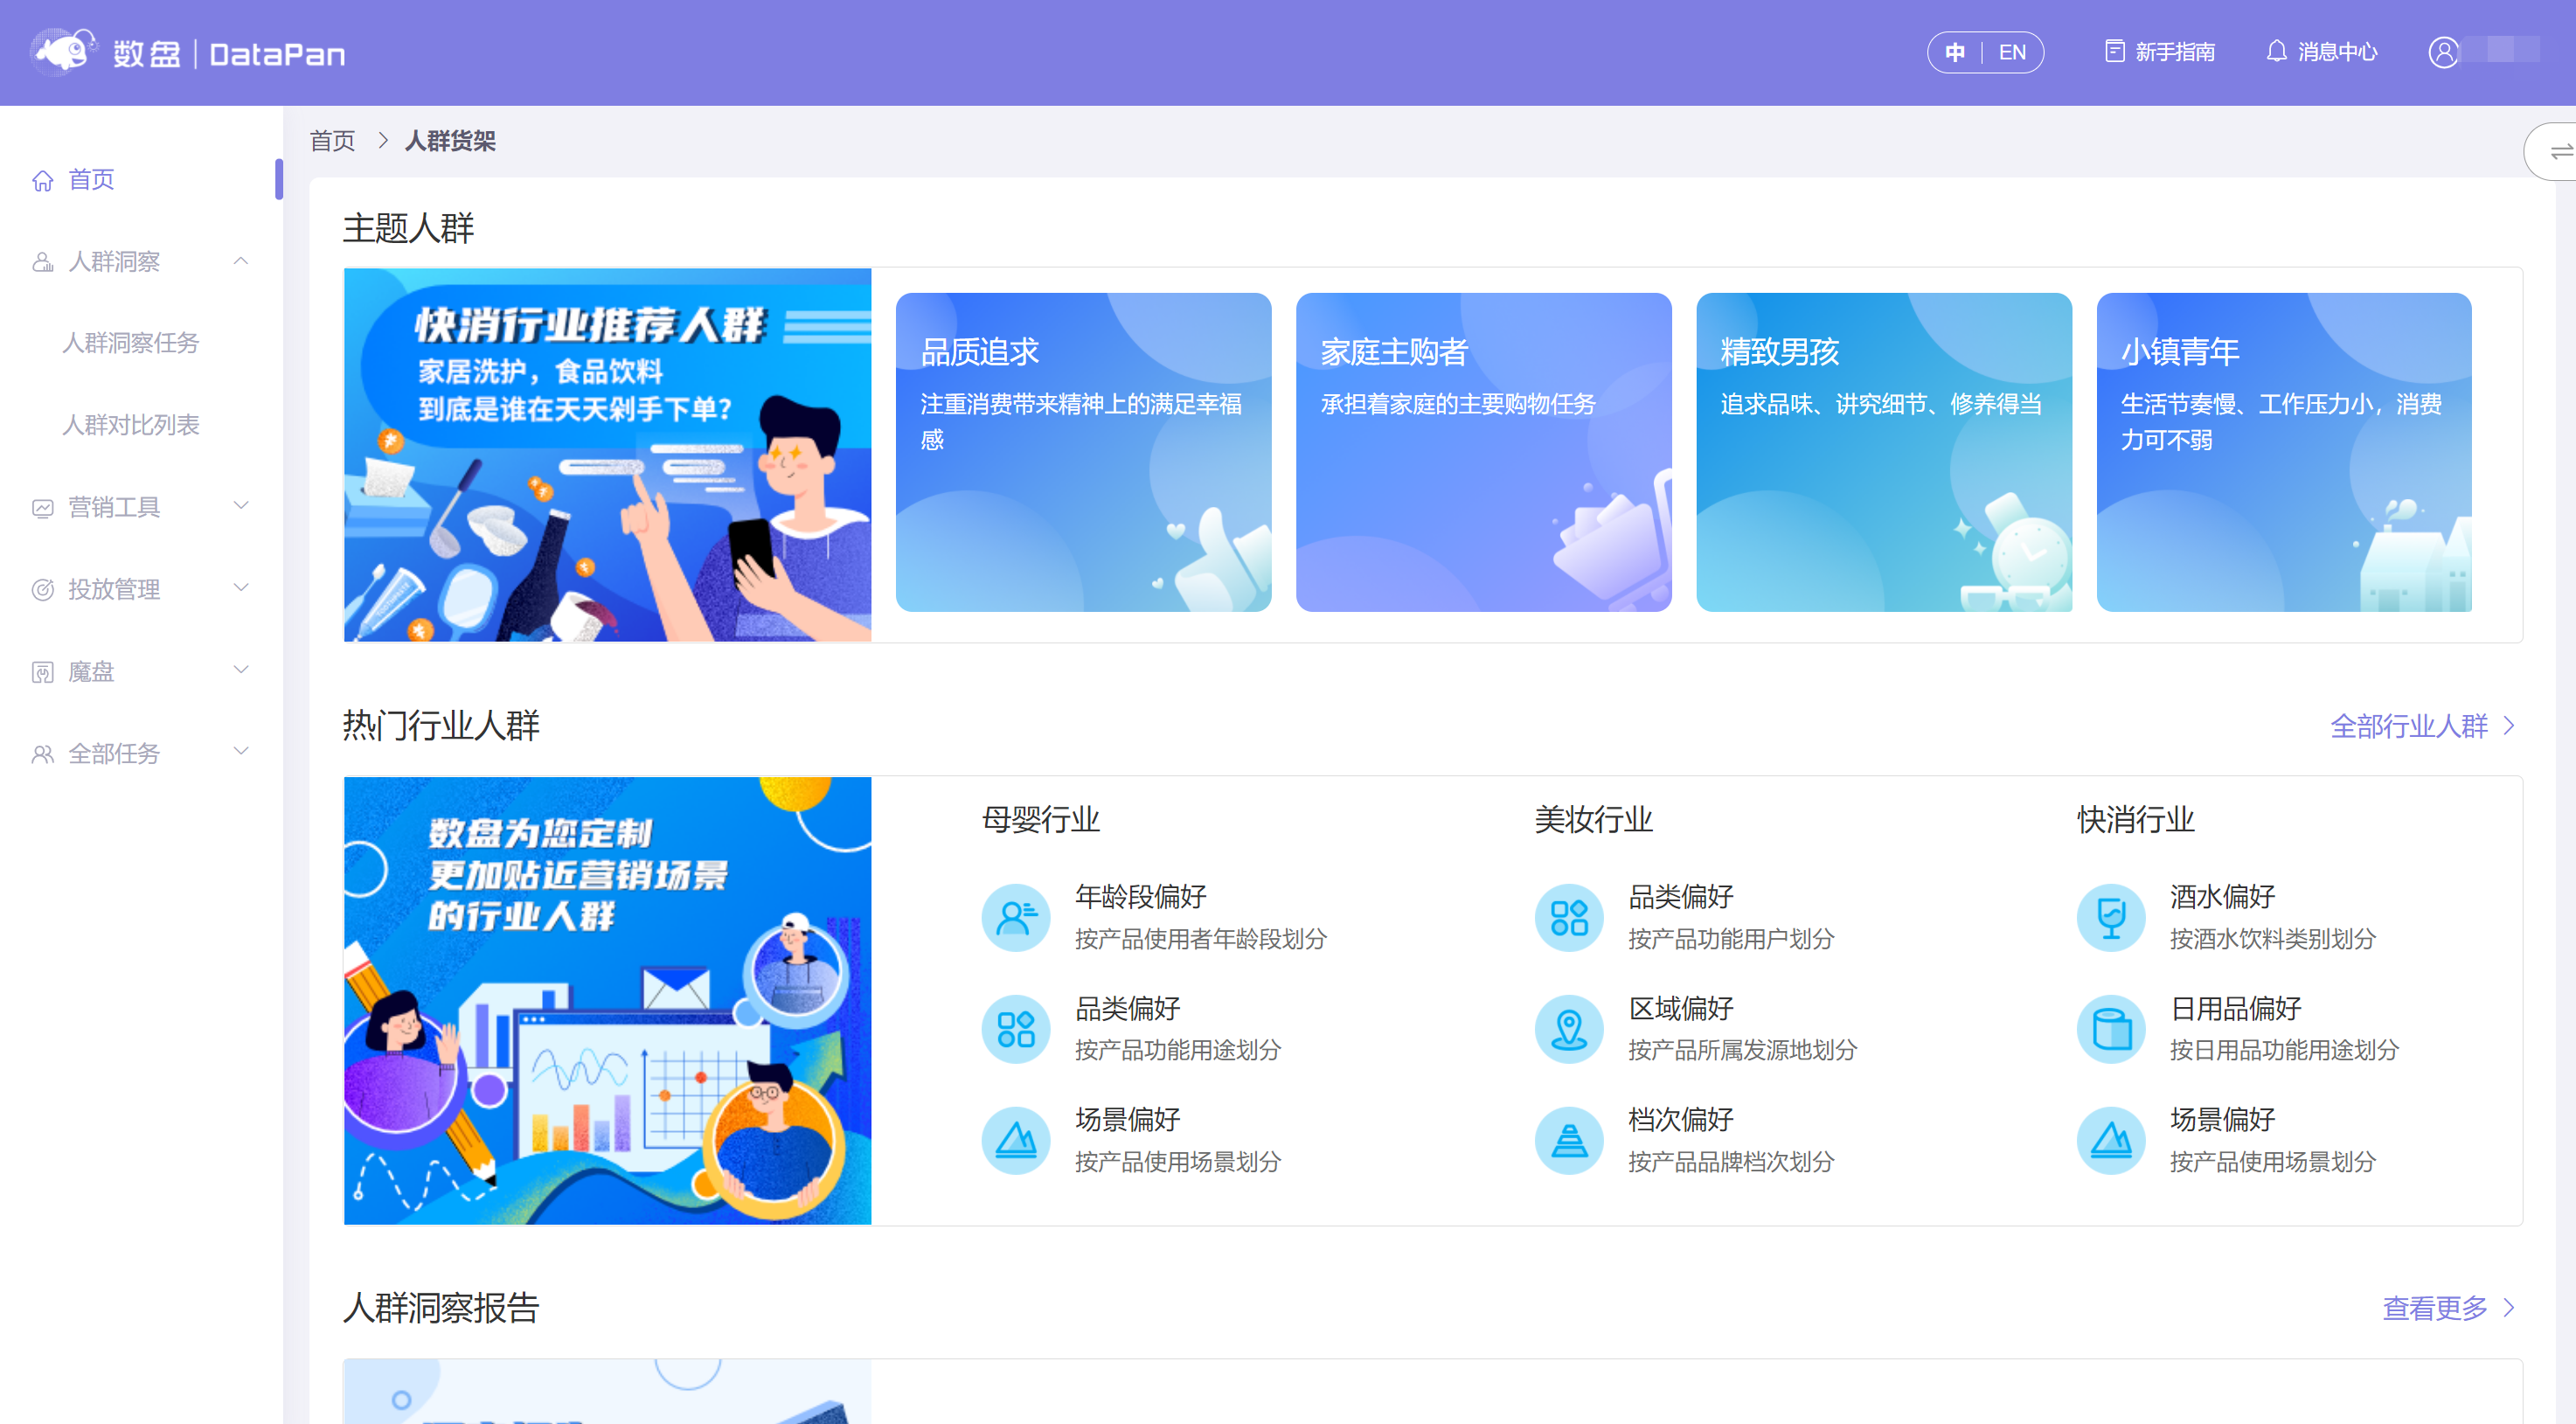This screenshot has width=2576, height=1424.
Task: Click the 美妆行业 heading
Action: 1594,821
